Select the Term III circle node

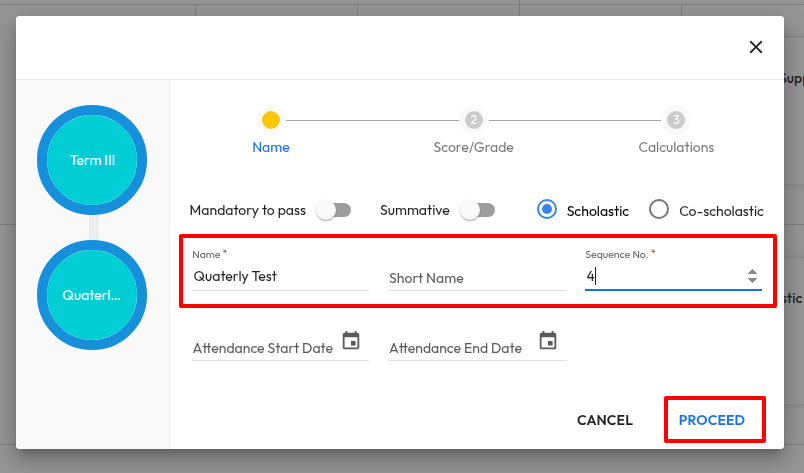92,160
